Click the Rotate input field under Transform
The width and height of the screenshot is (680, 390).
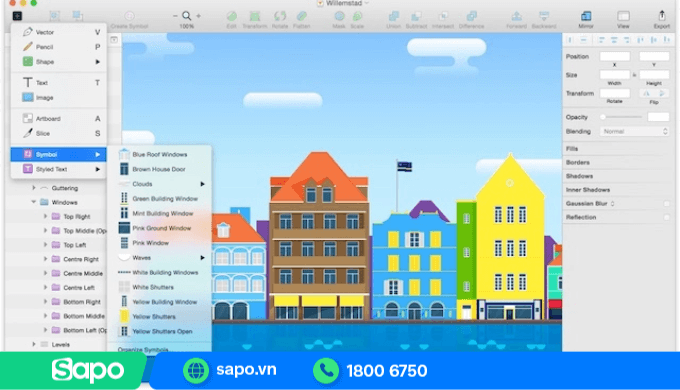[x=615, y=93]
